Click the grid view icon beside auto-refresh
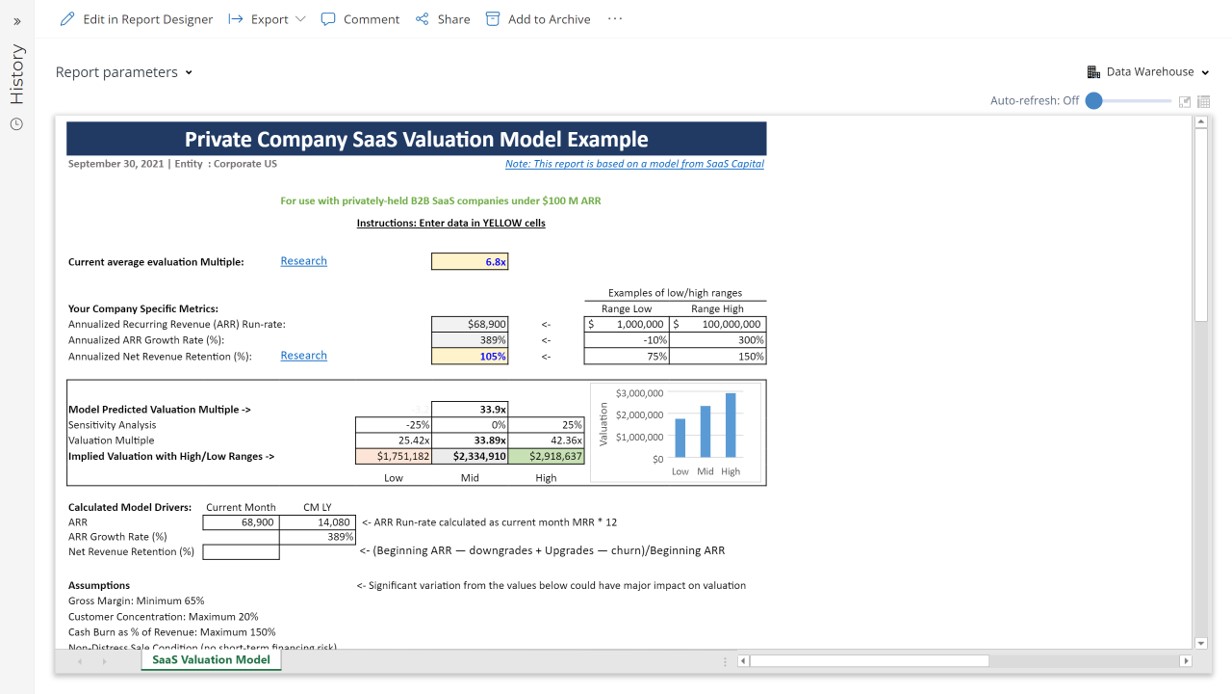Viewport: 1232px width, 694px height. (x=1203, y=101)
